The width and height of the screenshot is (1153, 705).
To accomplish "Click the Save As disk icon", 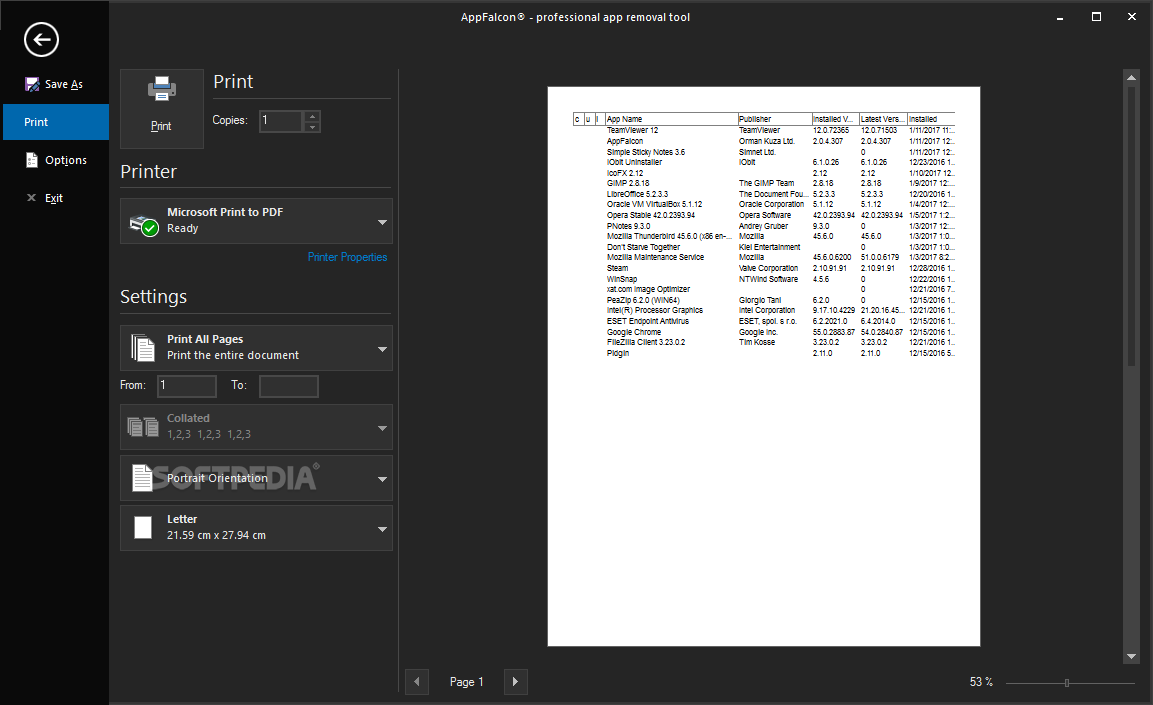I will pyautogui.click(x=32, y=85).
